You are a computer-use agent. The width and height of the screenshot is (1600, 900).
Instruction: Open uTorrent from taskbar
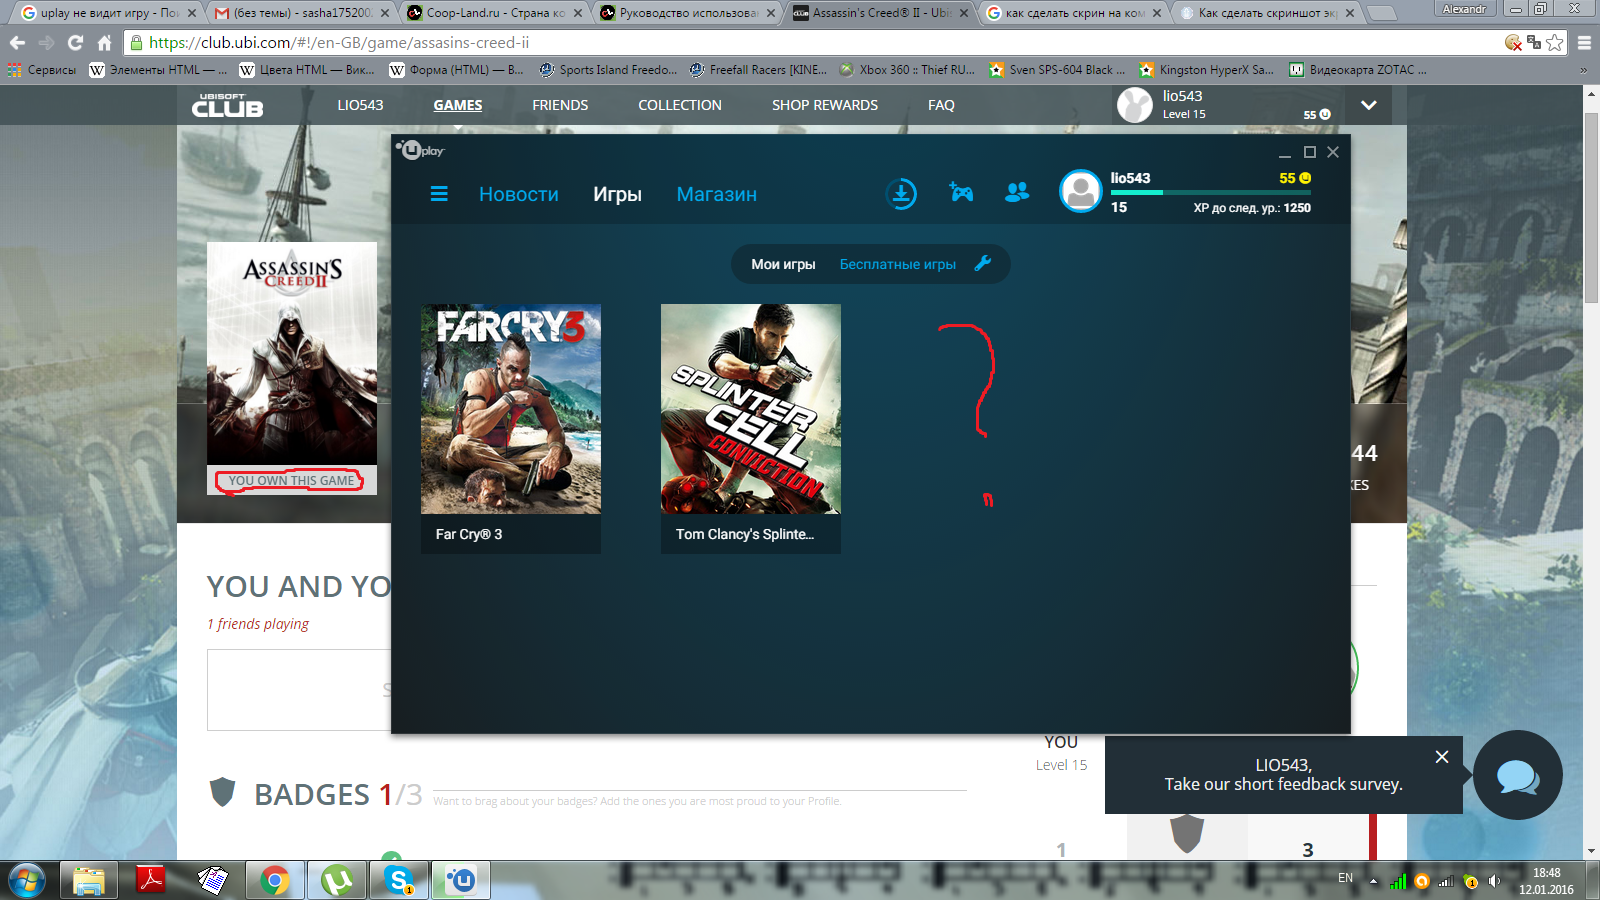click(x=337, y=880)
